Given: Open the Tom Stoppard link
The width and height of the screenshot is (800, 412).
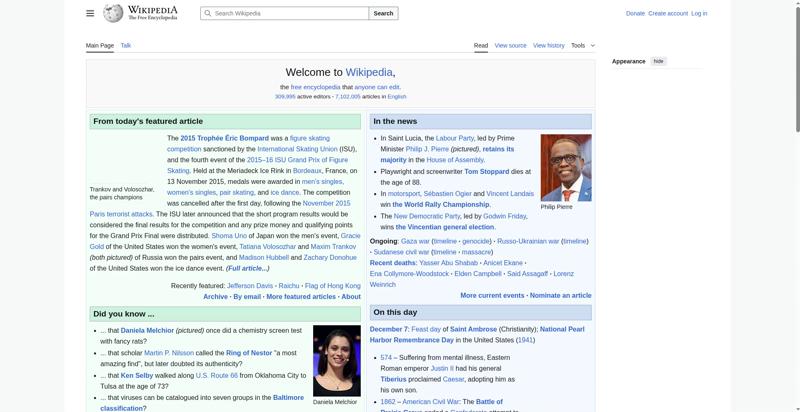Looking at the screenshot, I should (x=487, y=171).
